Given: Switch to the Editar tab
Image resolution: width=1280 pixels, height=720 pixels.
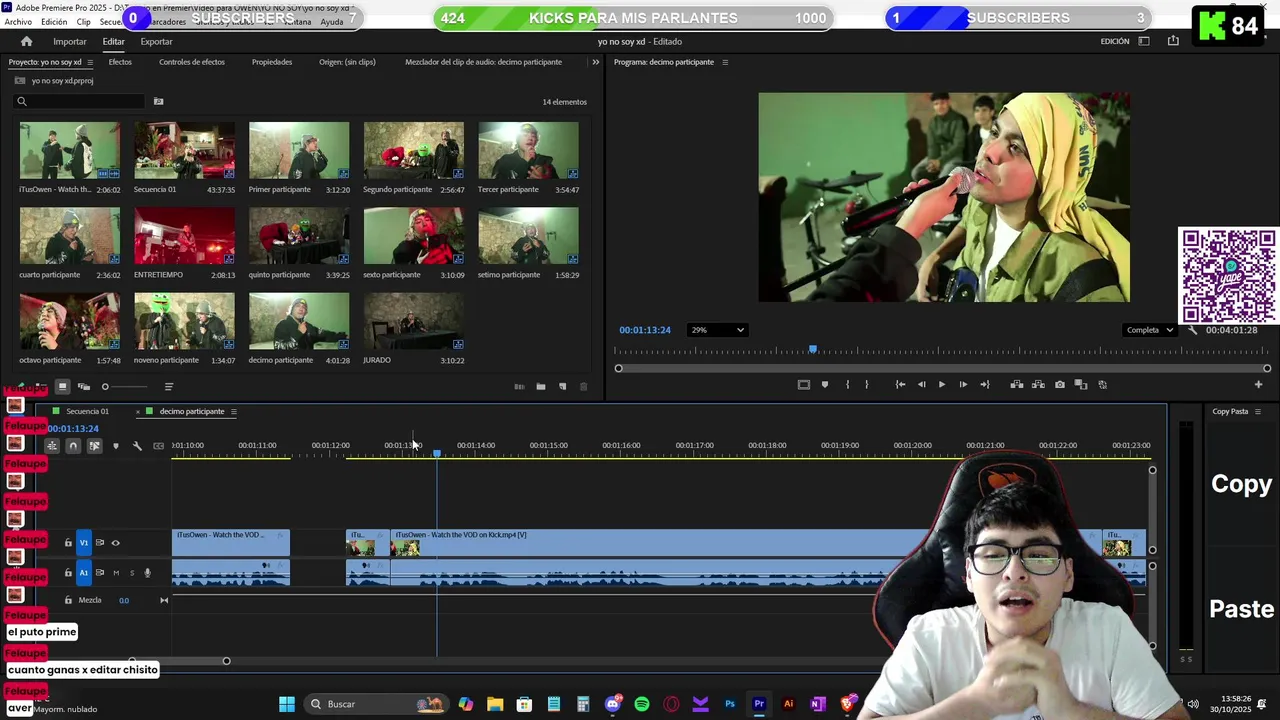Looking at the screenshot, I should click(113, 41).
